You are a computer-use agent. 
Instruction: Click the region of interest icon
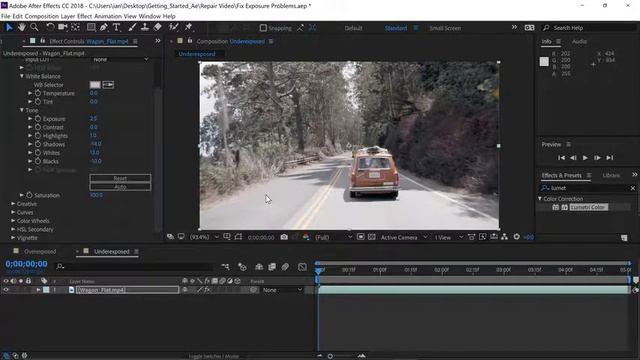tap(360, 237)
